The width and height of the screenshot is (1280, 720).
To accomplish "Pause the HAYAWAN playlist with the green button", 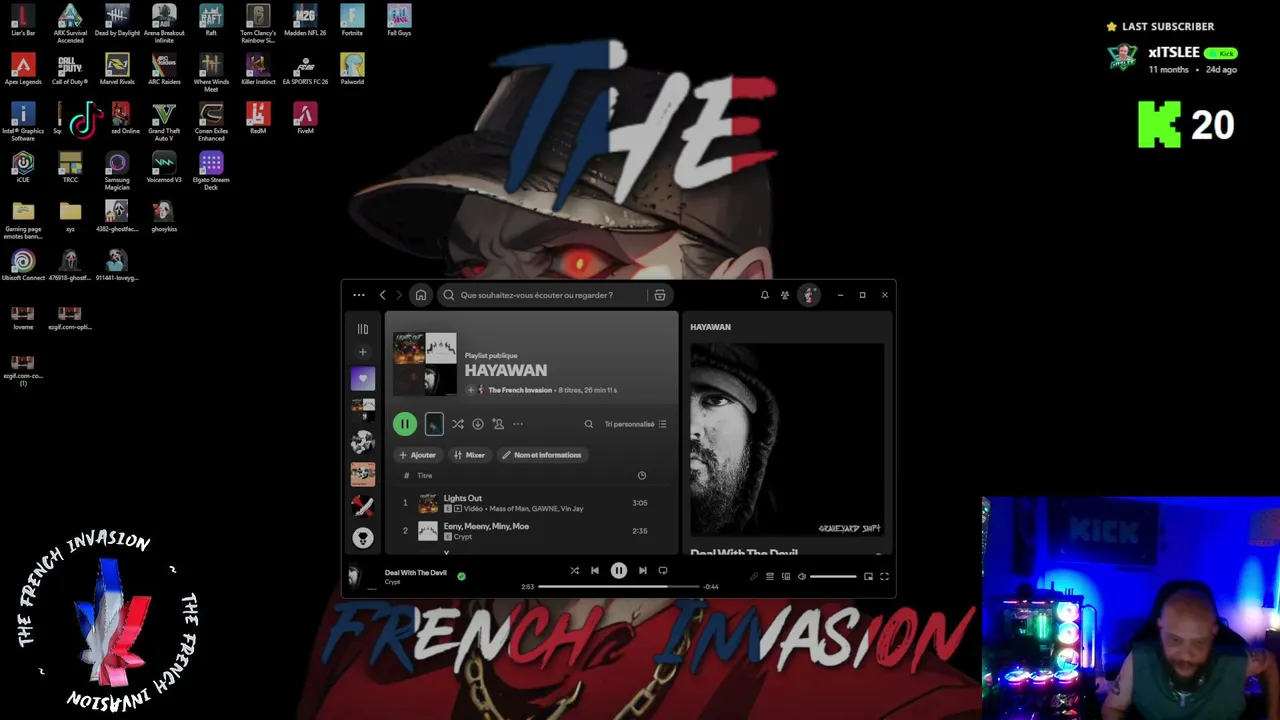I will pyautogui.click(x=405, y=424).
